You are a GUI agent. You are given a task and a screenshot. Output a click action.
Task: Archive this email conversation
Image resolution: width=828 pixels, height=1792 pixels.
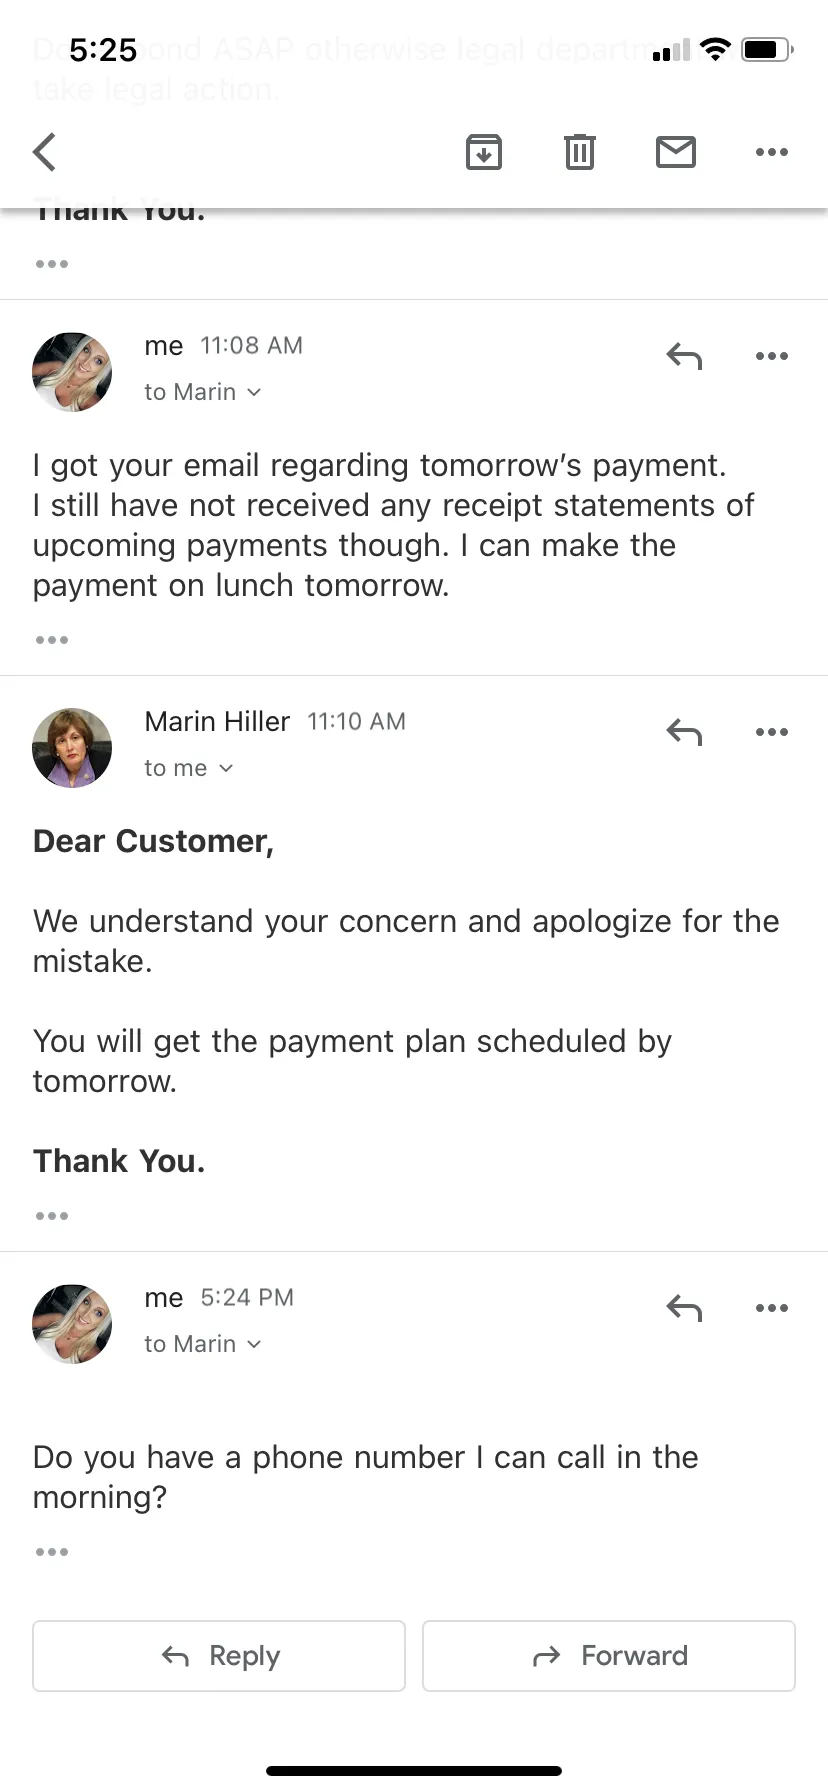pos(484,152)
